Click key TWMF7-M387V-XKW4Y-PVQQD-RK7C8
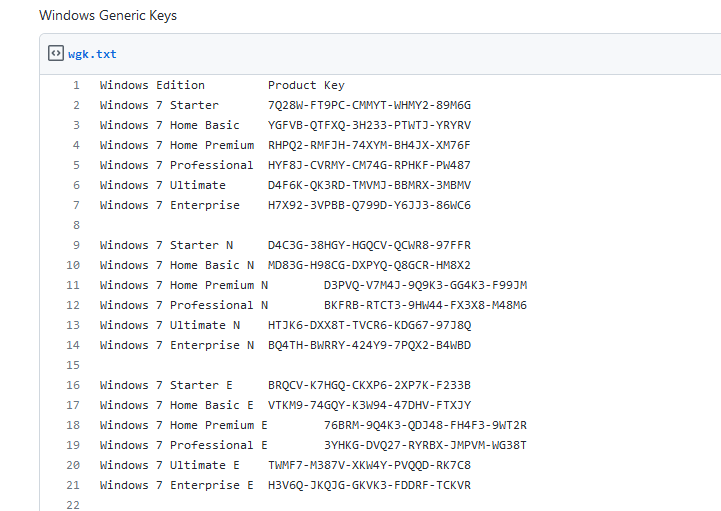 tap(369, 465)
